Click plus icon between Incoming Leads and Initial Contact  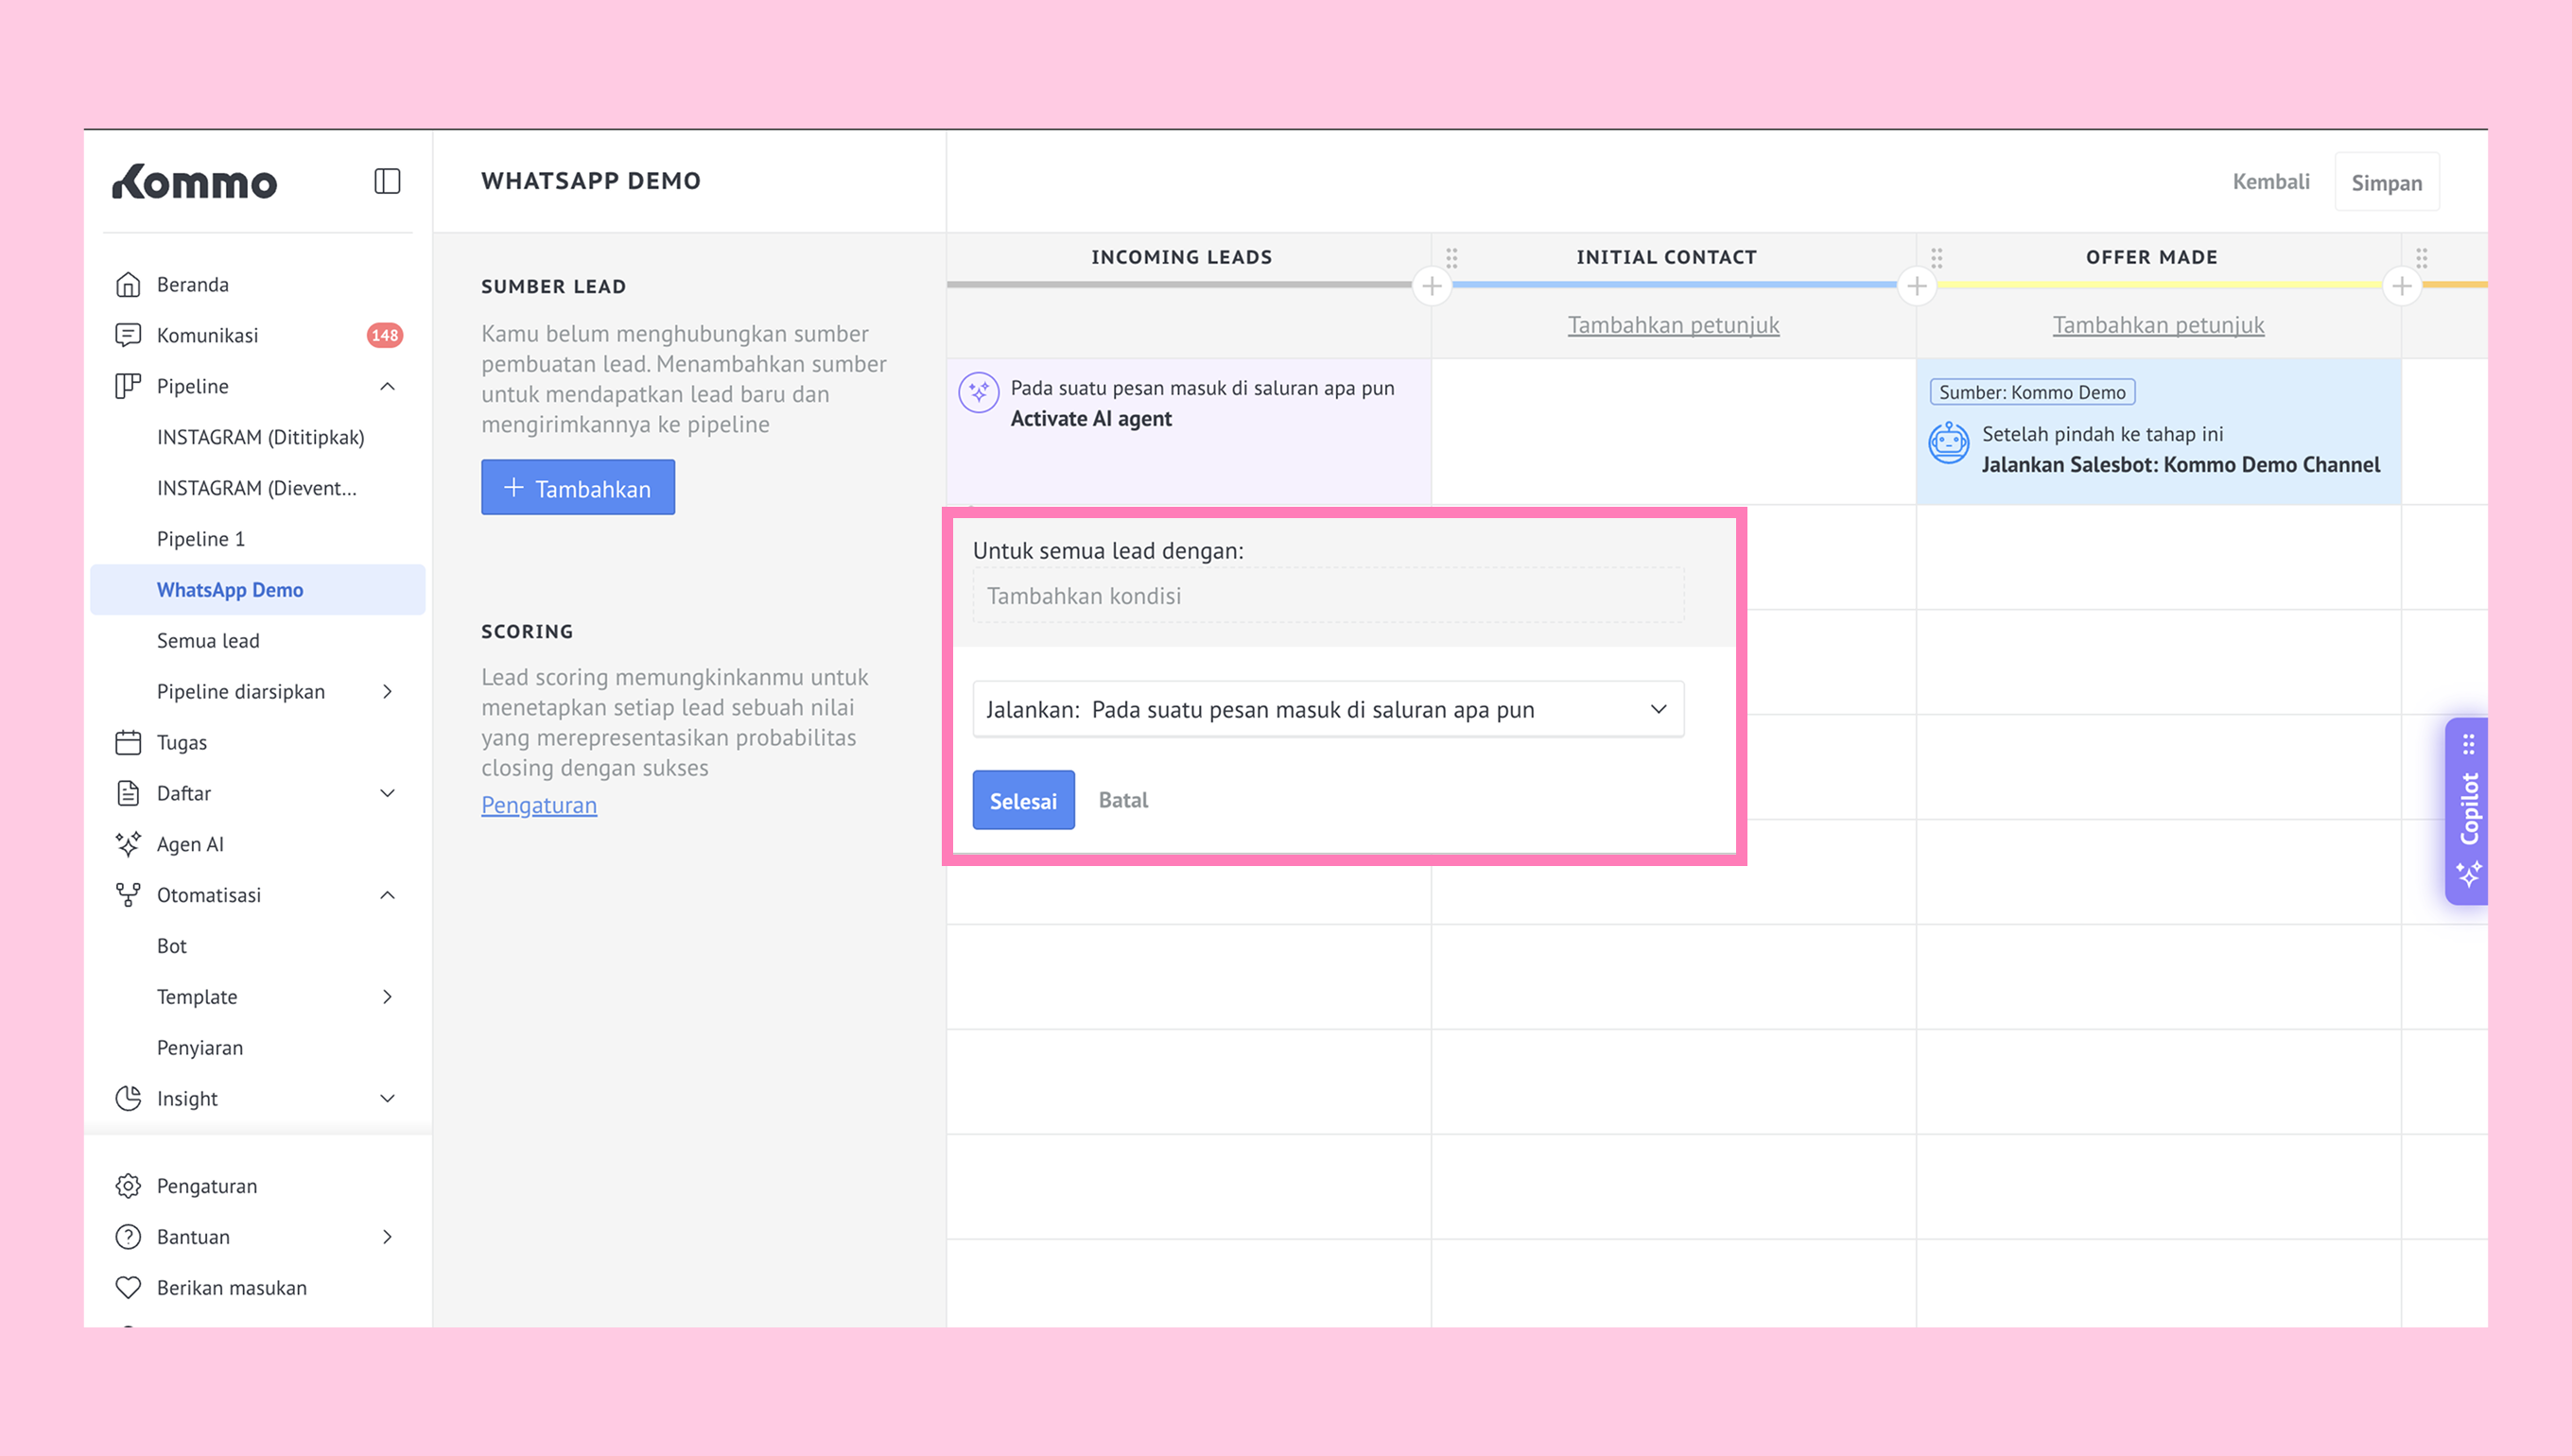point(1432,287)
